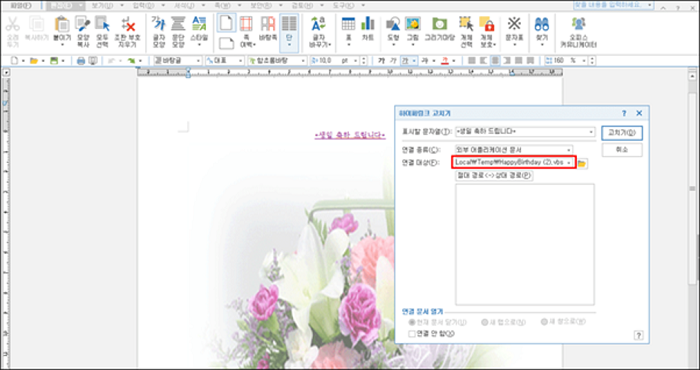Click the red font color button
The height and width of the screenshot is (370, 700).
point(445,61)
